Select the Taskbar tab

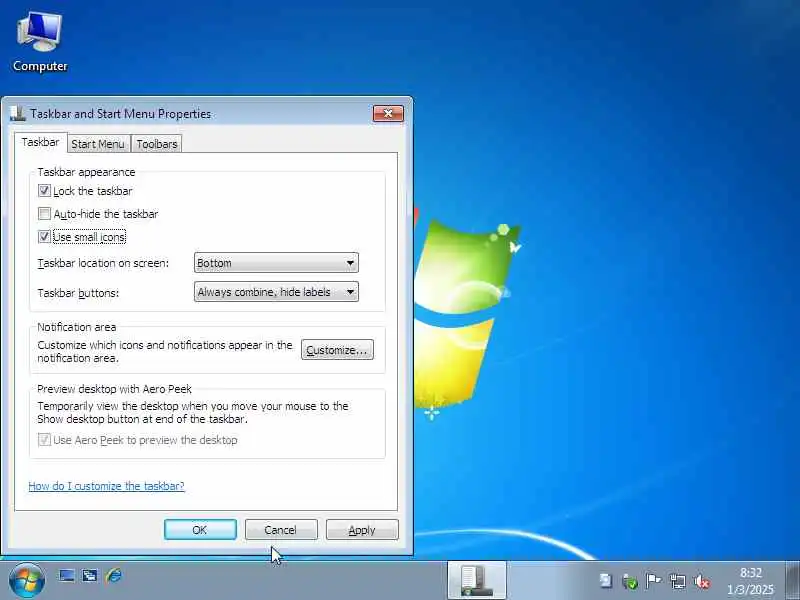click(40, 142)
